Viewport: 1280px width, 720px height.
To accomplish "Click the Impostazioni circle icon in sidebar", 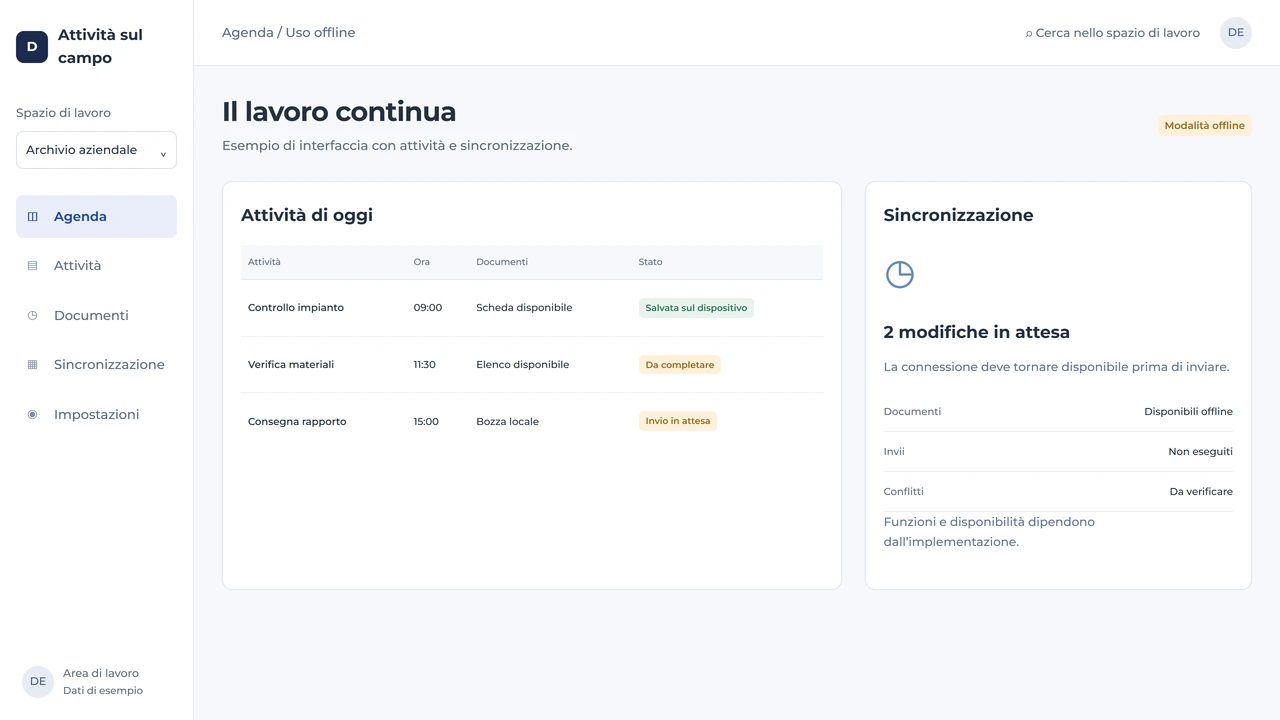I will 32,415.
